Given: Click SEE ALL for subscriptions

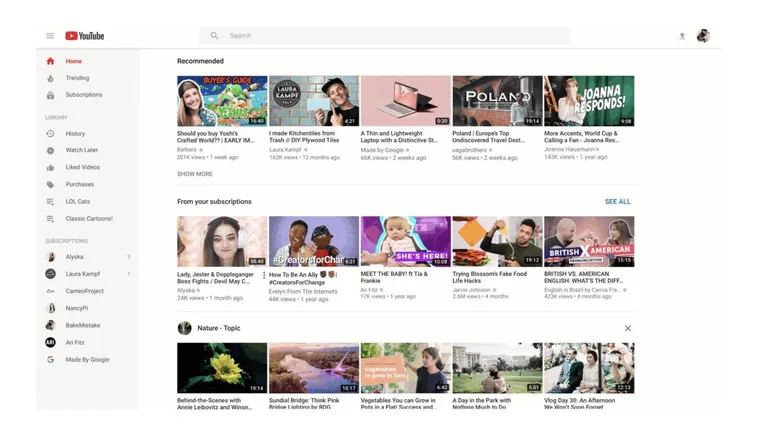Looking at the screenshot, I should point(618,202).
